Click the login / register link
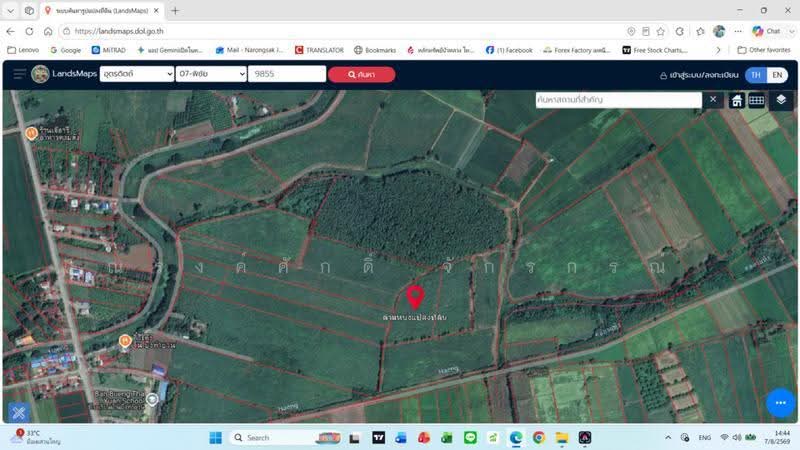This screenshot has height=450, width=800. pyautogui.click(x=699, y=75)
